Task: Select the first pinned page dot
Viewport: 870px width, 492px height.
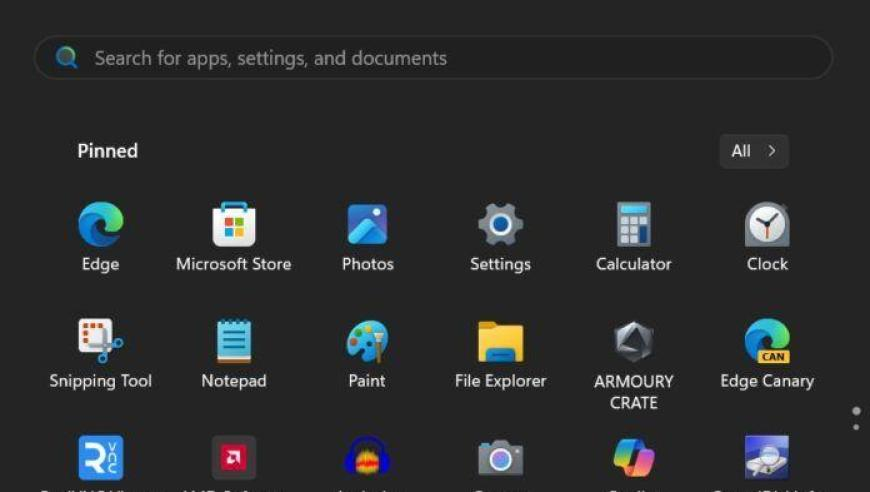Action: click(x=856, y=411)
